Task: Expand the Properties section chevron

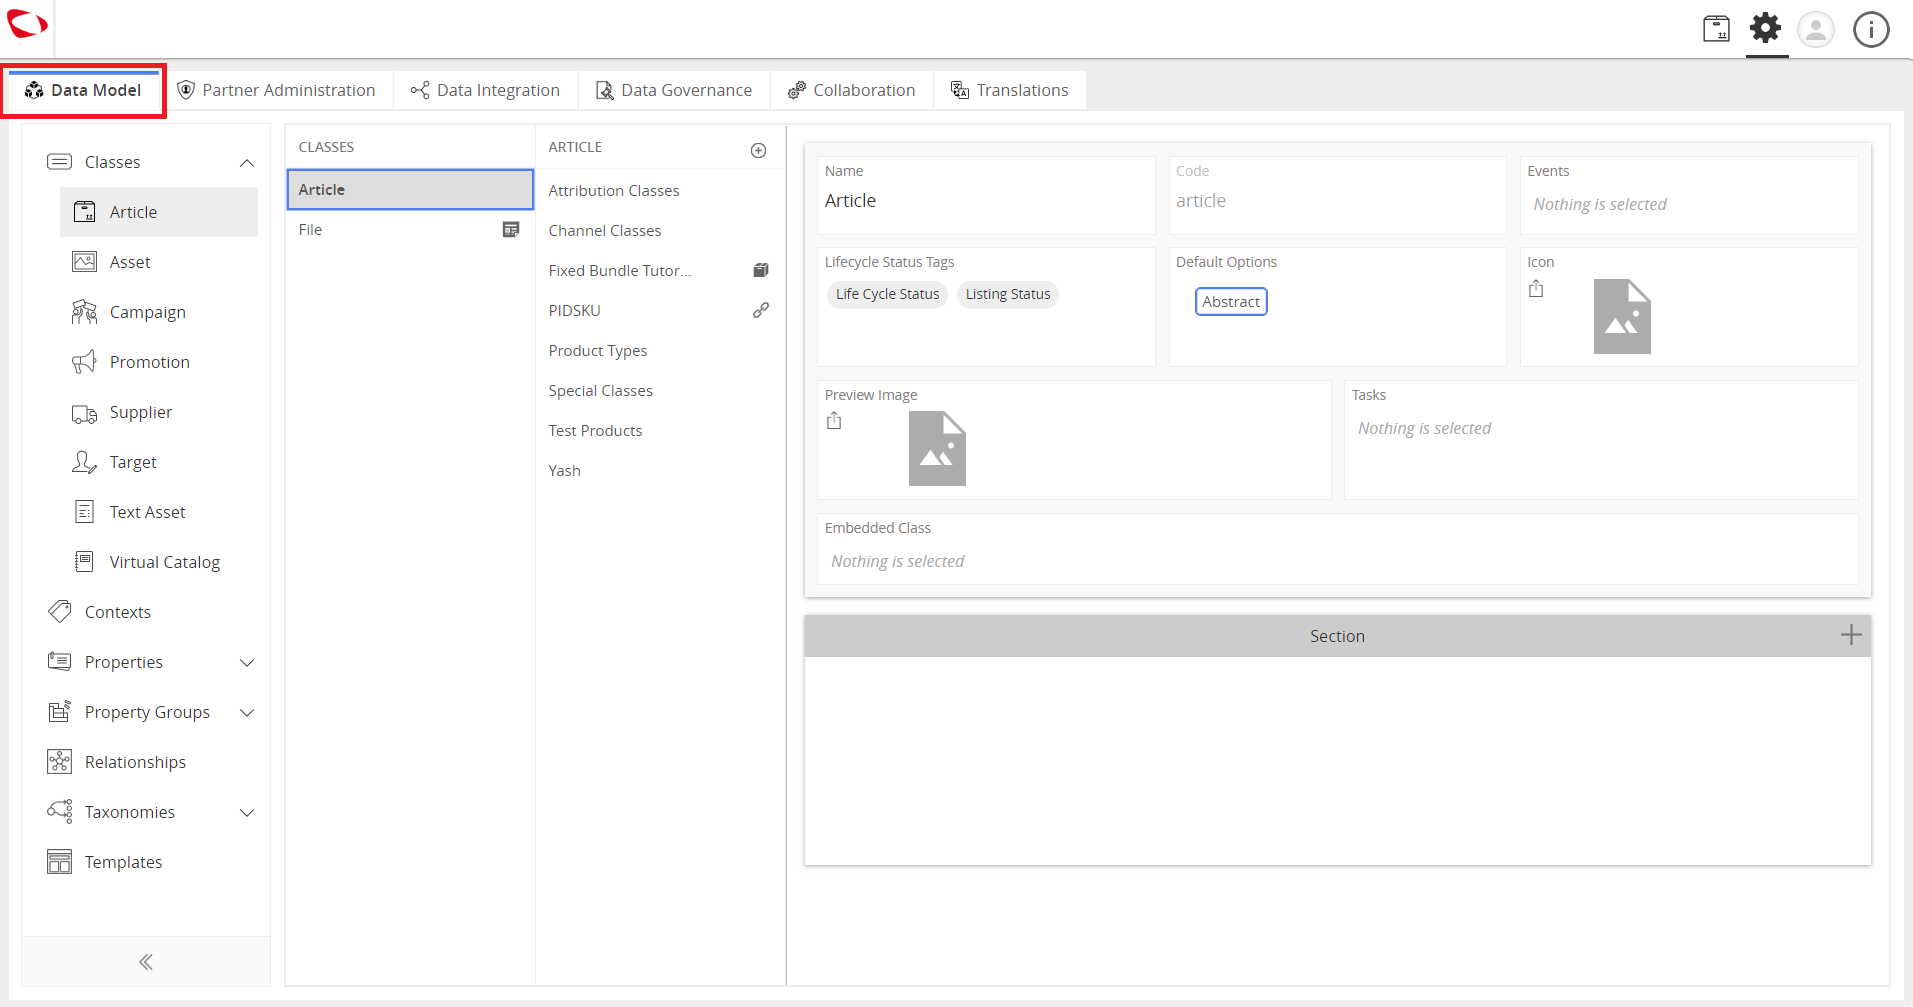Action: (x=247, y=663)
